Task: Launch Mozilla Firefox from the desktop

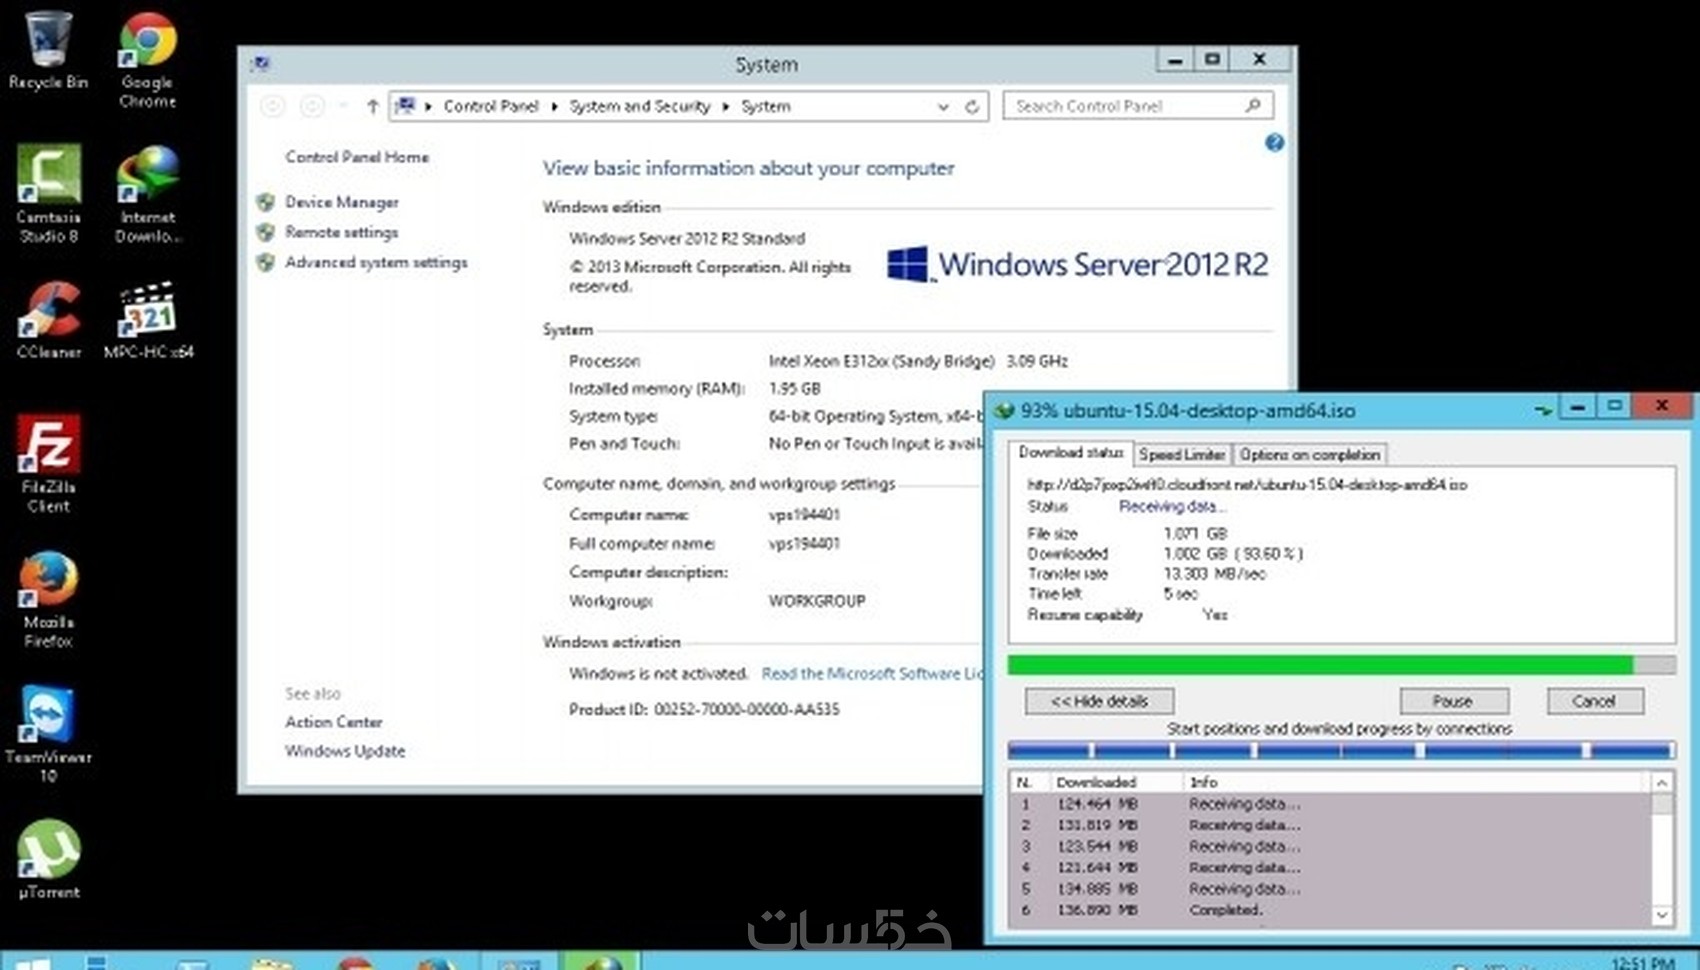Action: (48, 600)
